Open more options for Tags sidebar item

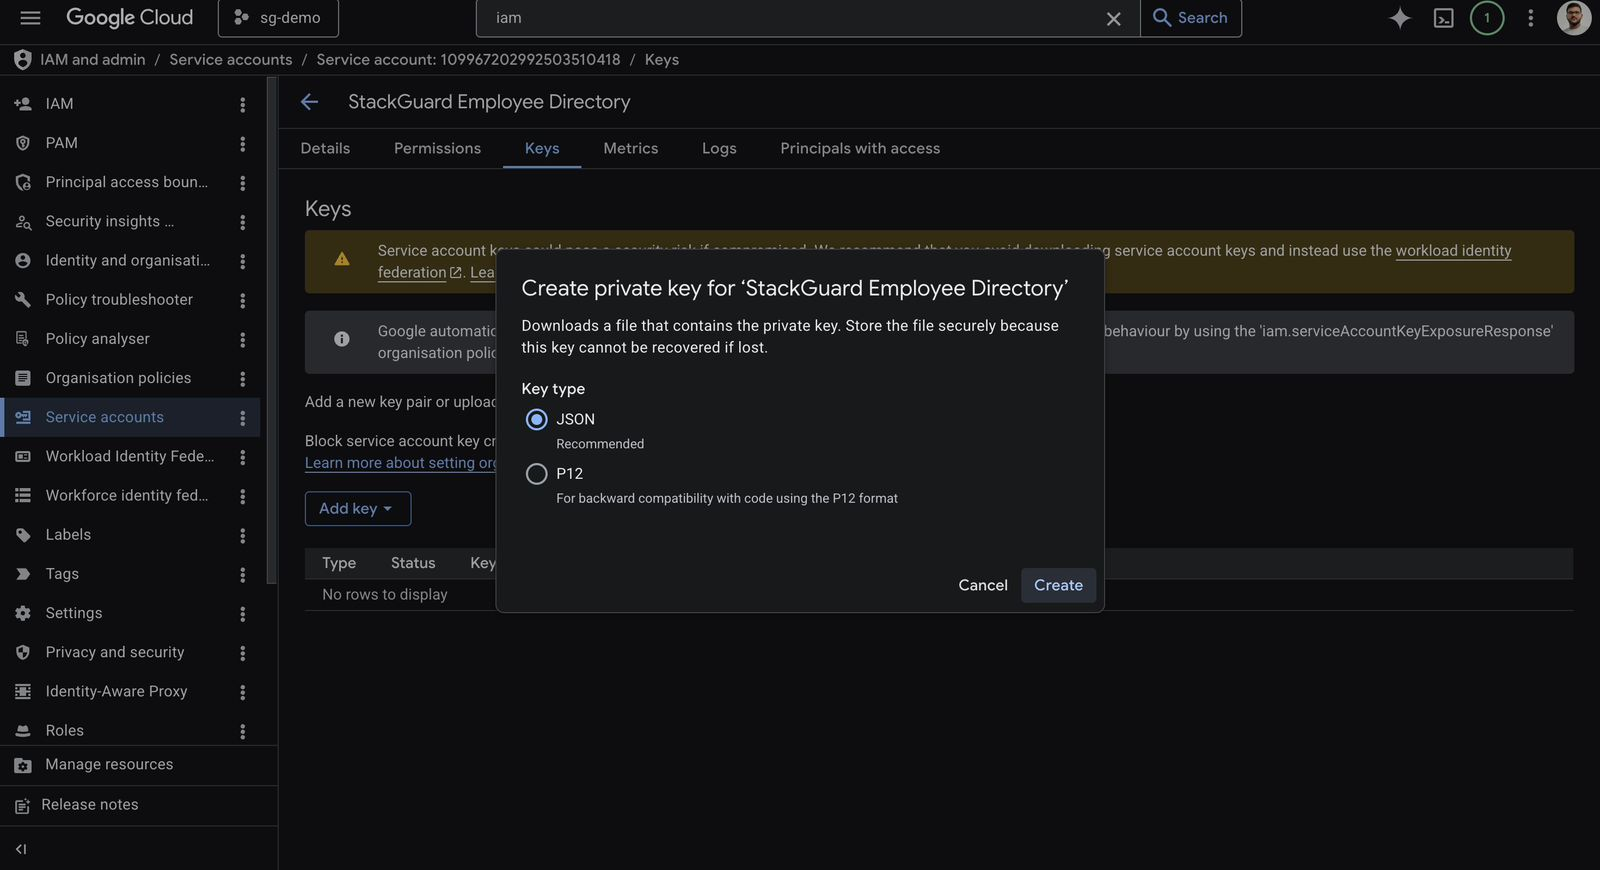tap(242, 574)
